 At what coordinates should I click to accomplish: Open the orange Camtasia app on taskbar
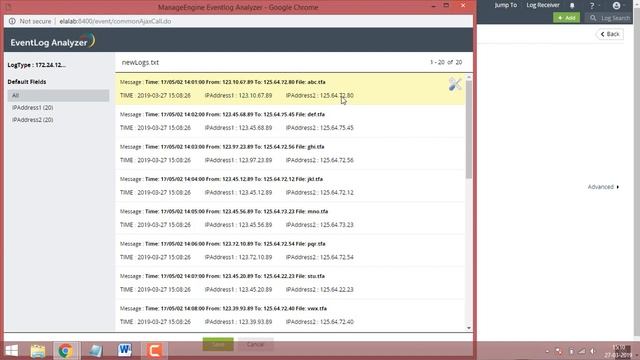tap(154, 351)
